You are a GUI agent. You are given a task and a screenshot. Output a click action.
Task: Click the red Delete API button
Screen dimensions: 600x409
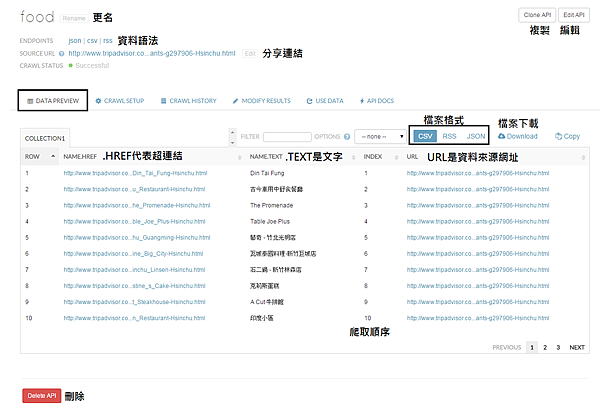coord(42,396)
